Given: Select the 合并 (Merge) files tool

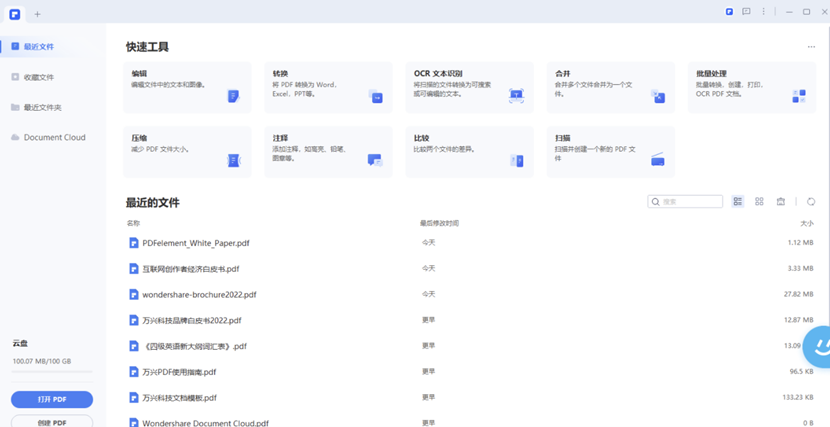Looking at the screenshot, I should pyautogui.click(x=610, y=87).
